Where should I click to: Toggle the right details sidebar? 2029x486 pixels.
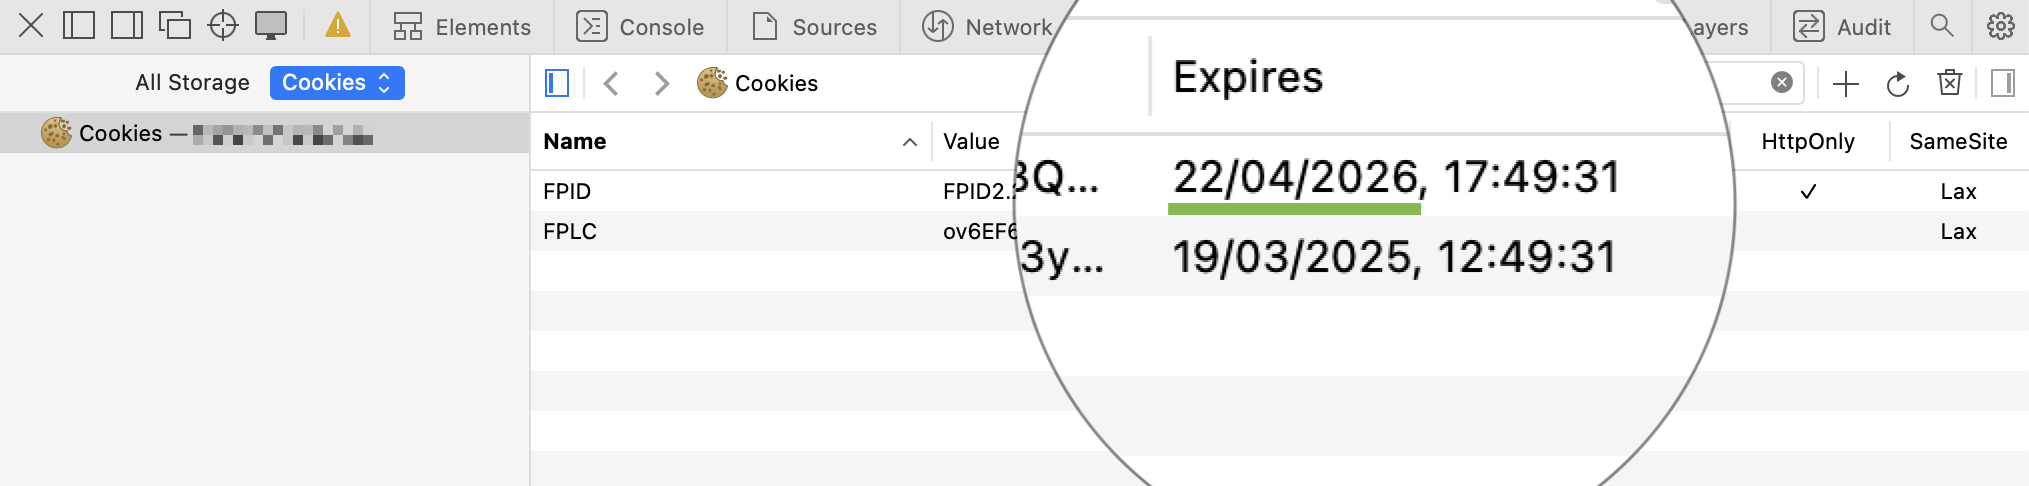2002,84
